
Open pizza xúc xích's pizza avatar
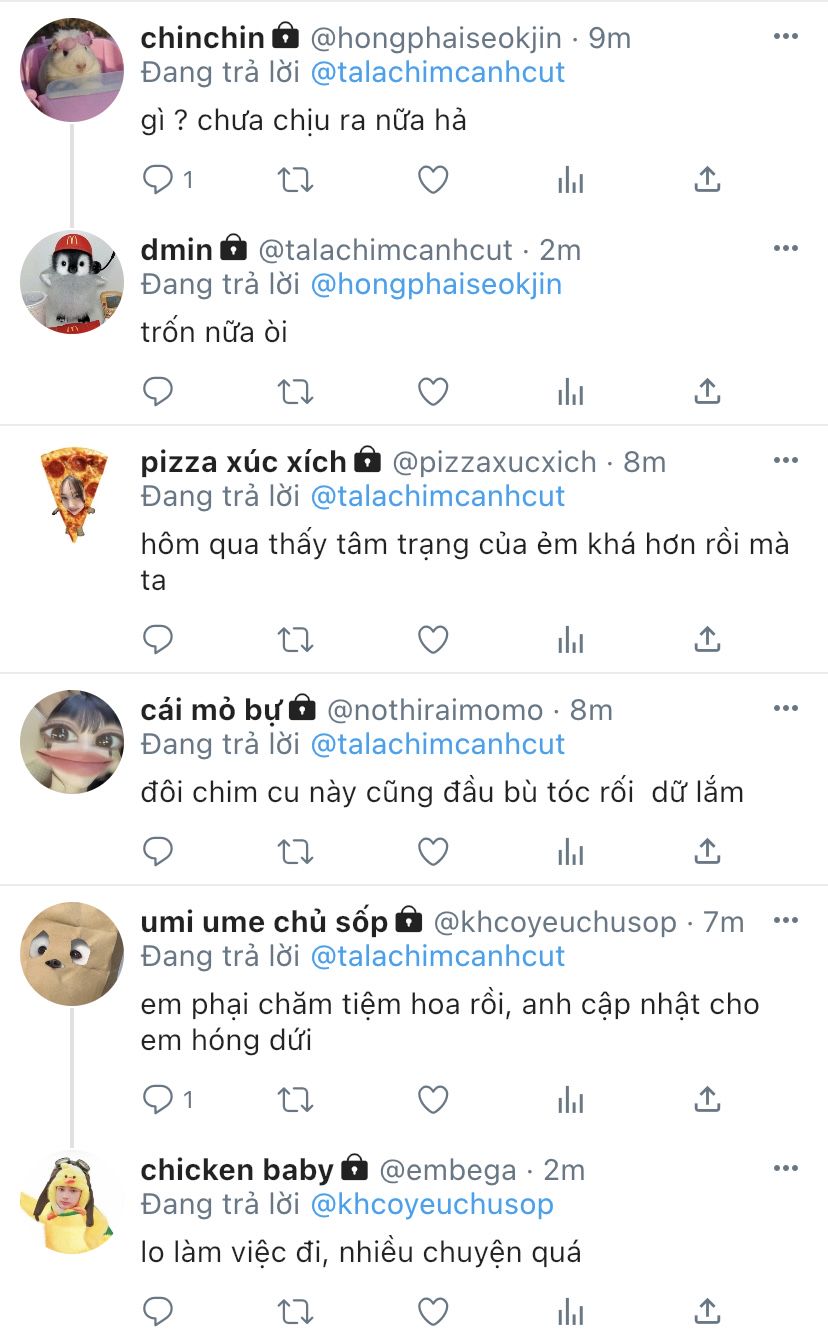pyautogui.click(x=72, y=495)
